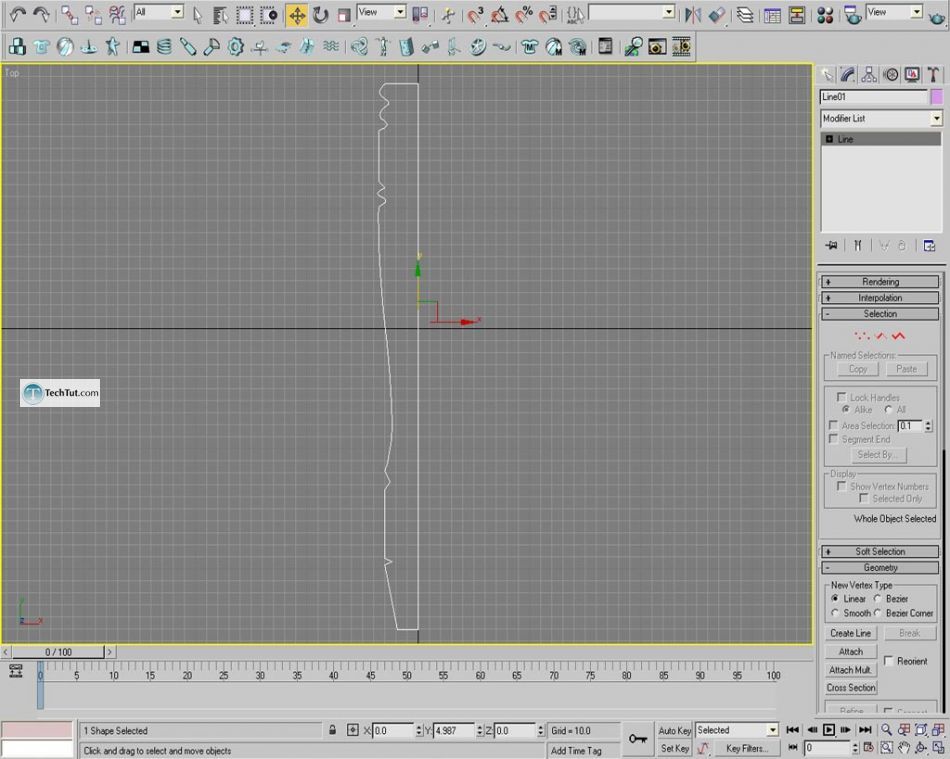Open Schematic View icon
Image resolution: width=950 pixels, height=759 pixels.
click(x=797, y=15)
